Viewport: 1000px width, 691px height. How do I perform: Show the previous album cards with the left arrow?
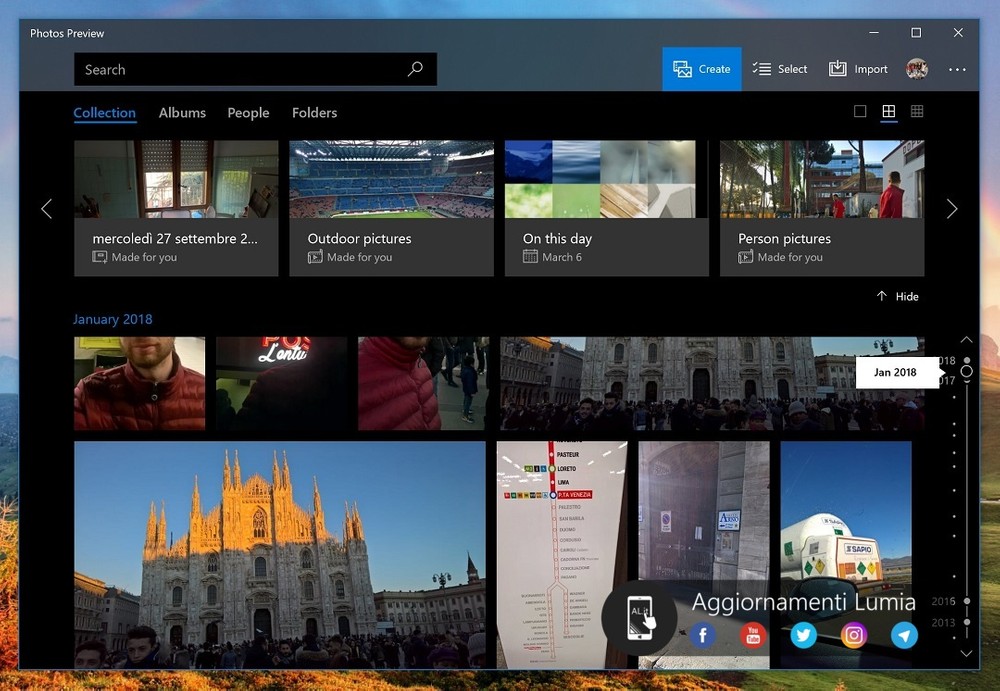[x=47, y=209]
